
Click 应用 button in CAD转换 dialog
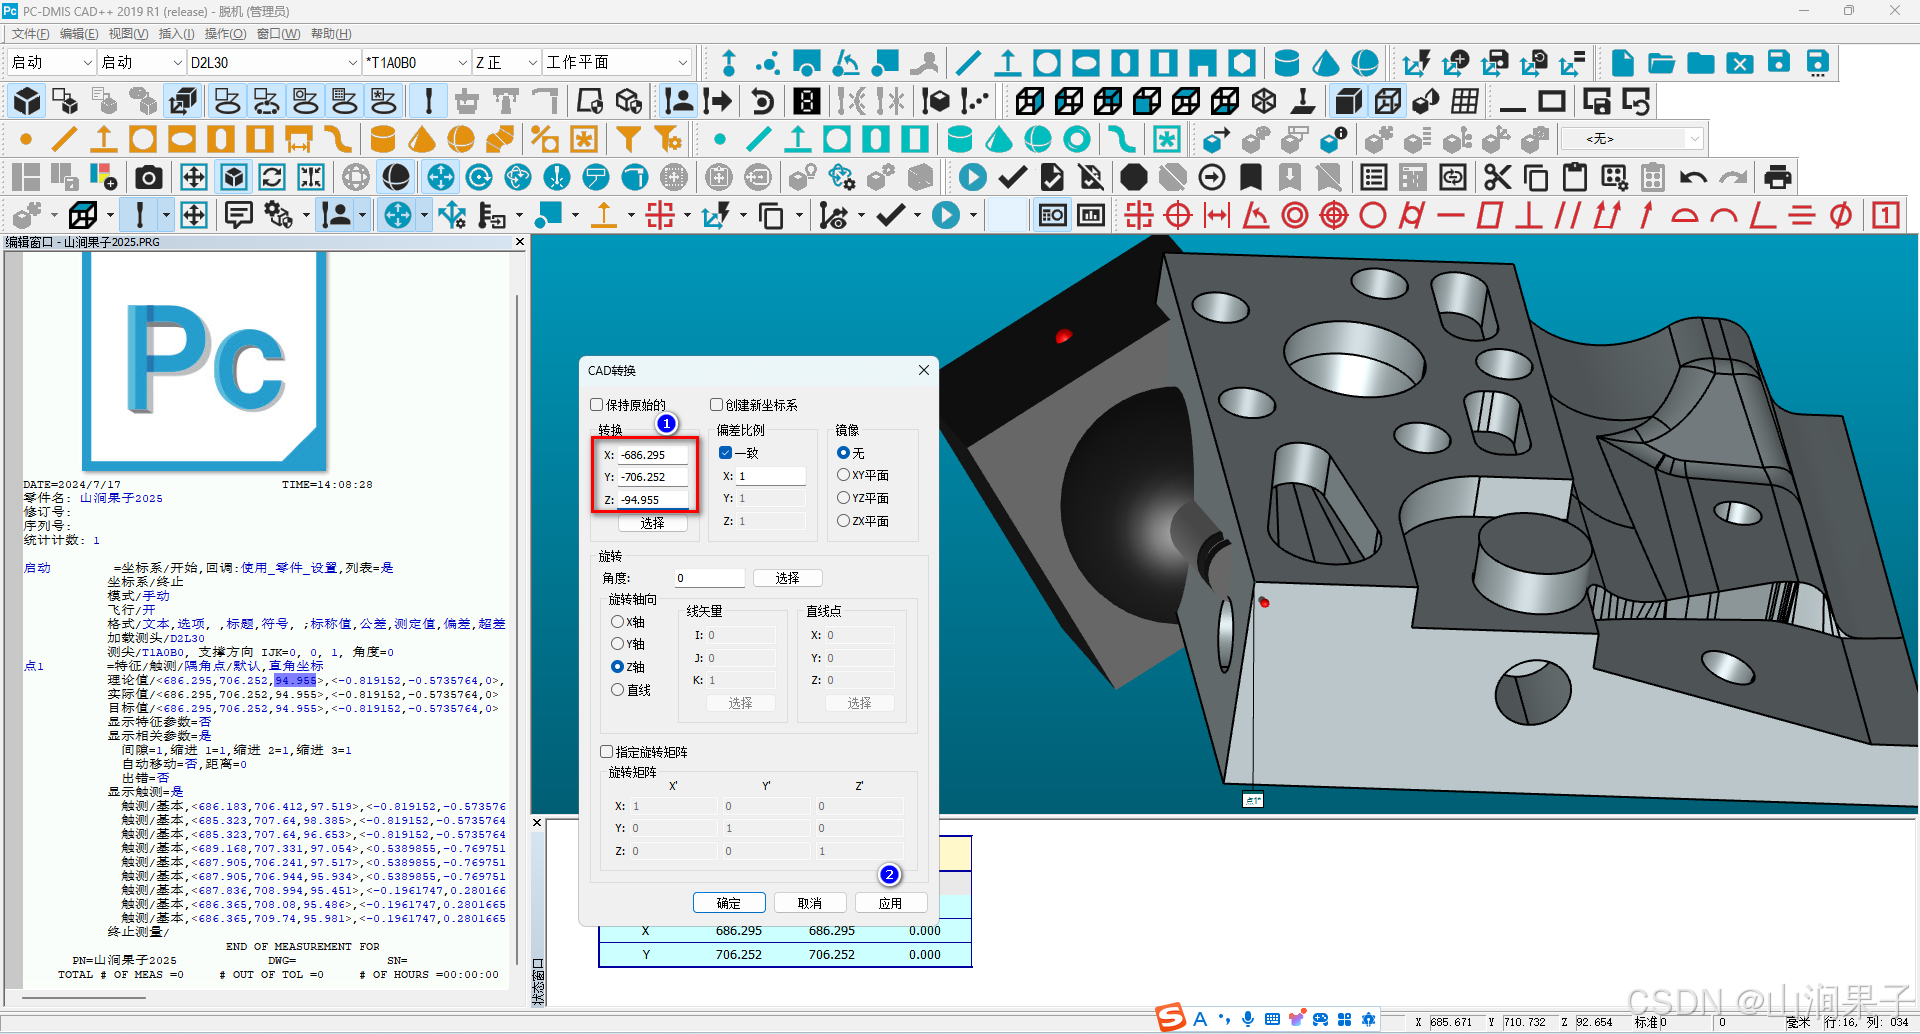tap(890, 903)
